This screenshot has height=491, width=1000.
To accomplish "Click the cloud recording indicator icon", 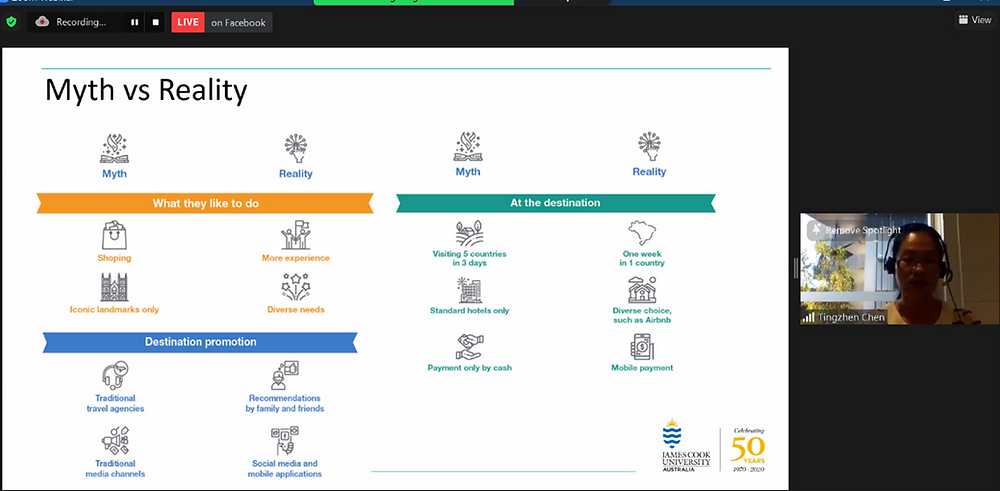I will tap(43, 22).
